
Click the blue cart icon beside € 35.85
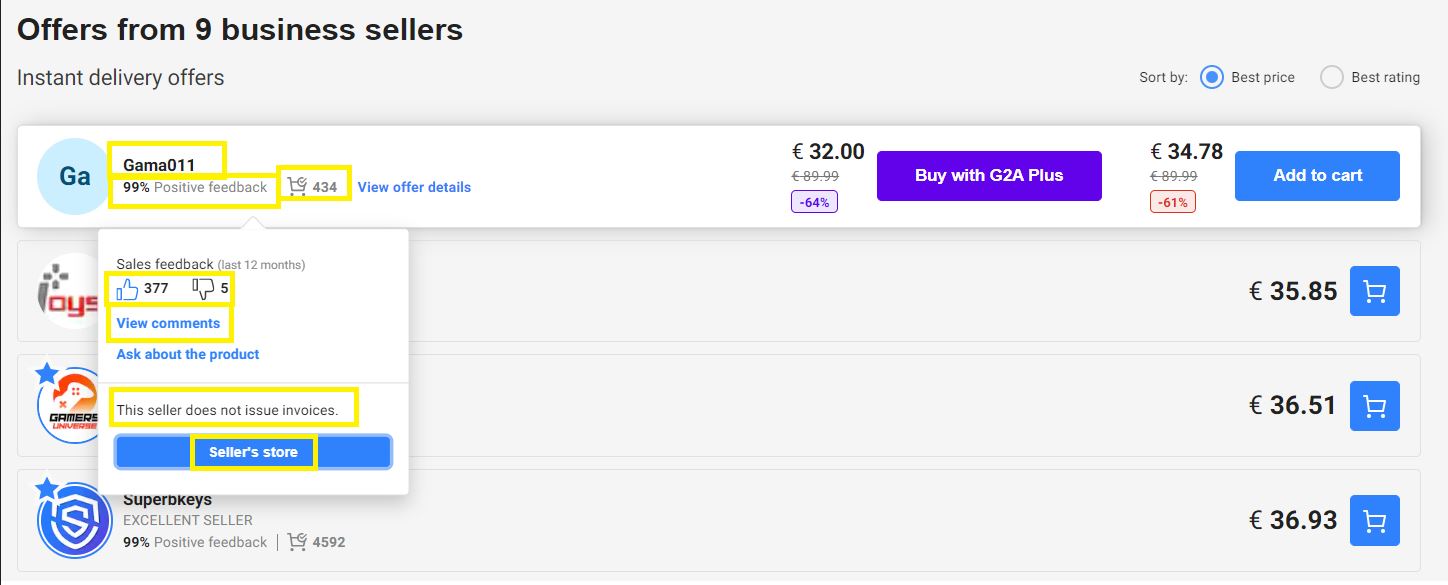(x=1374, y=291)
